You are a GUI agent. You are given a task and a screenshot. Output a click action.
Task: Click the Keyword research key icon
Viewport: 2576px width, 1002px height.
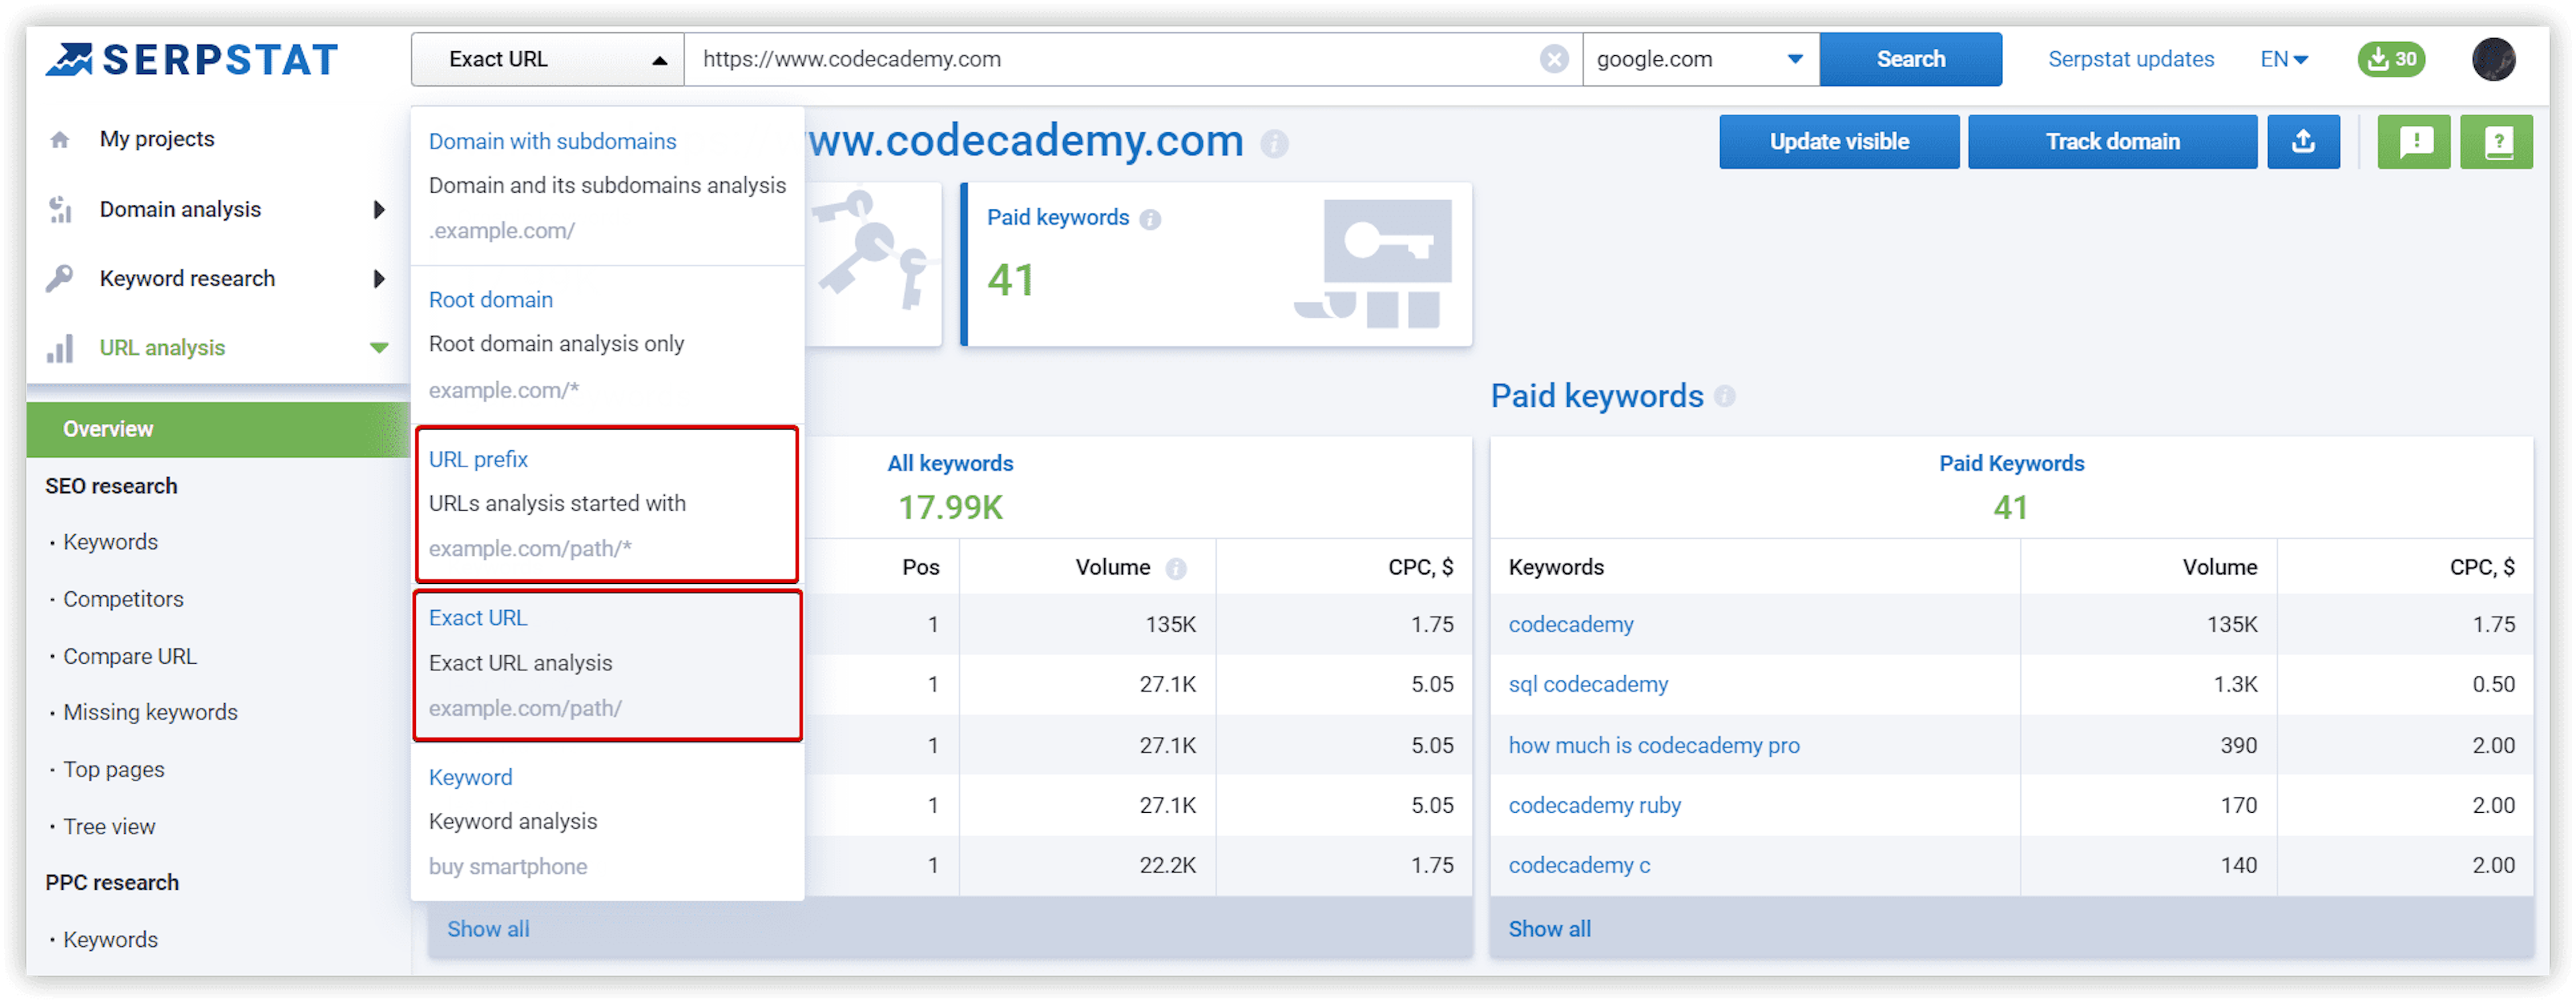click(x=60, y=279)
